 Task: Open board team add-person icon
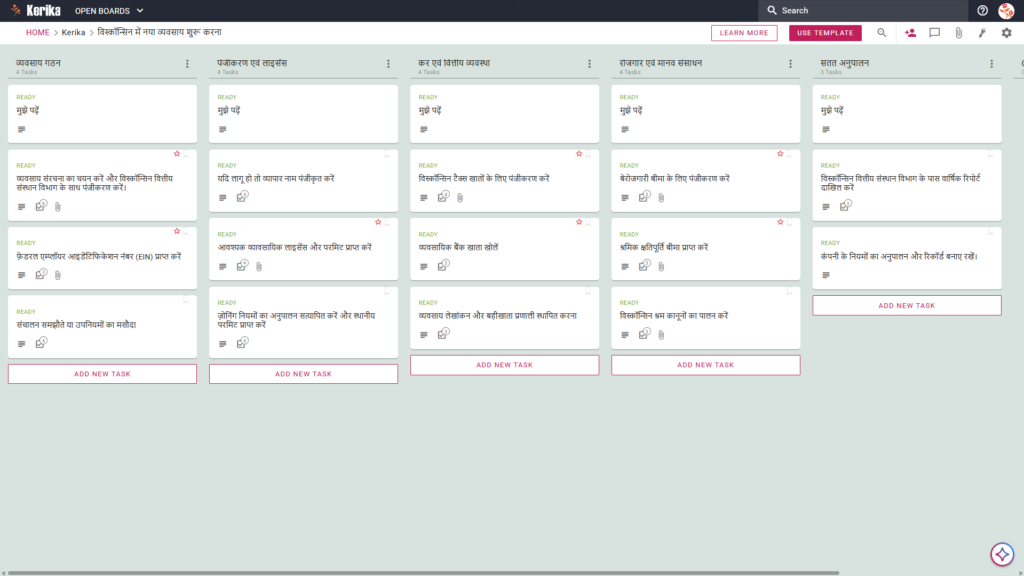coord(910,33)
